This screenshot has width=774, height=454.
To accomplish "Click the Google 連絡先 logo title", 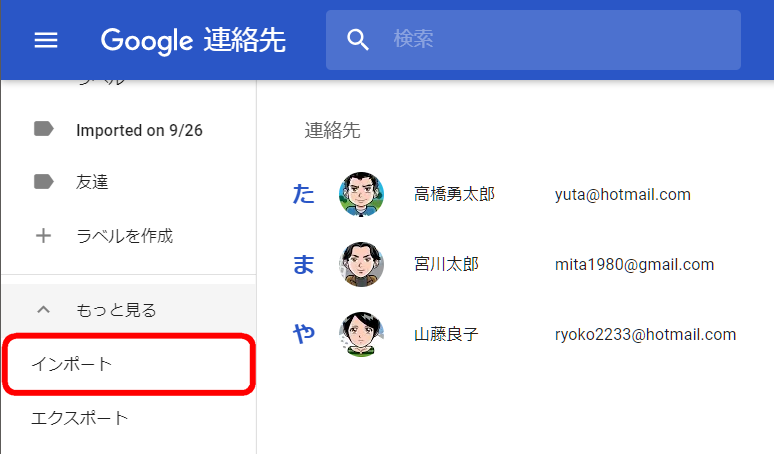I will coord(193,40).
